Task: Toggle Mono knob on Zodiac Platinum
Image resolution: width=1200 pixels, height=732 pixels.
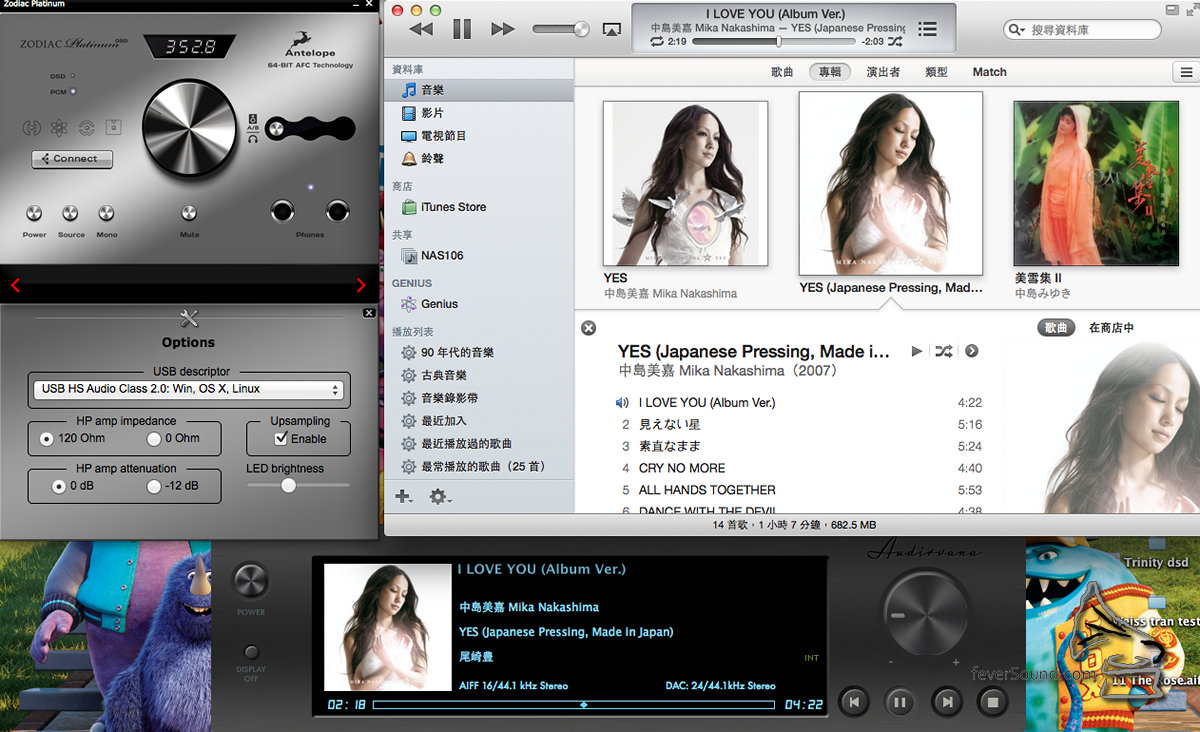Action: click(106, 213)
